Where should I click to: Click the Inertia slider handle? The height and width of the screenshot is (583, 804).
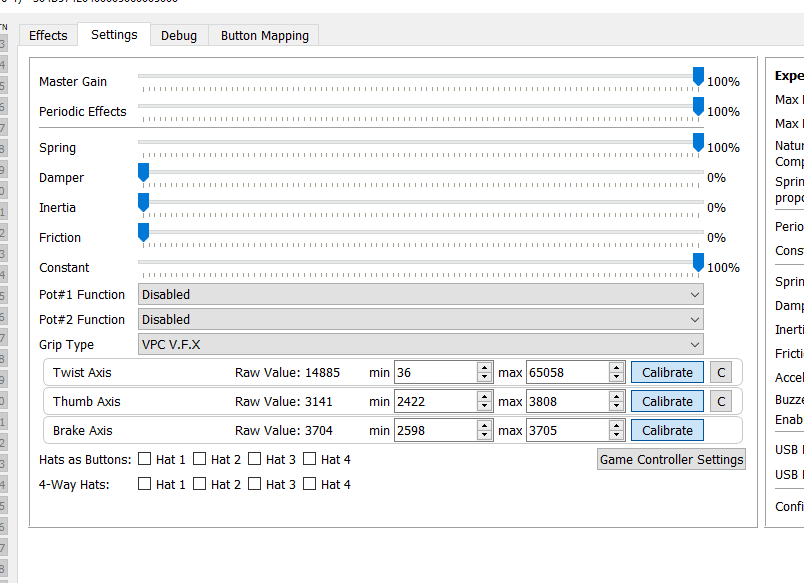click(x=144, y=203)
